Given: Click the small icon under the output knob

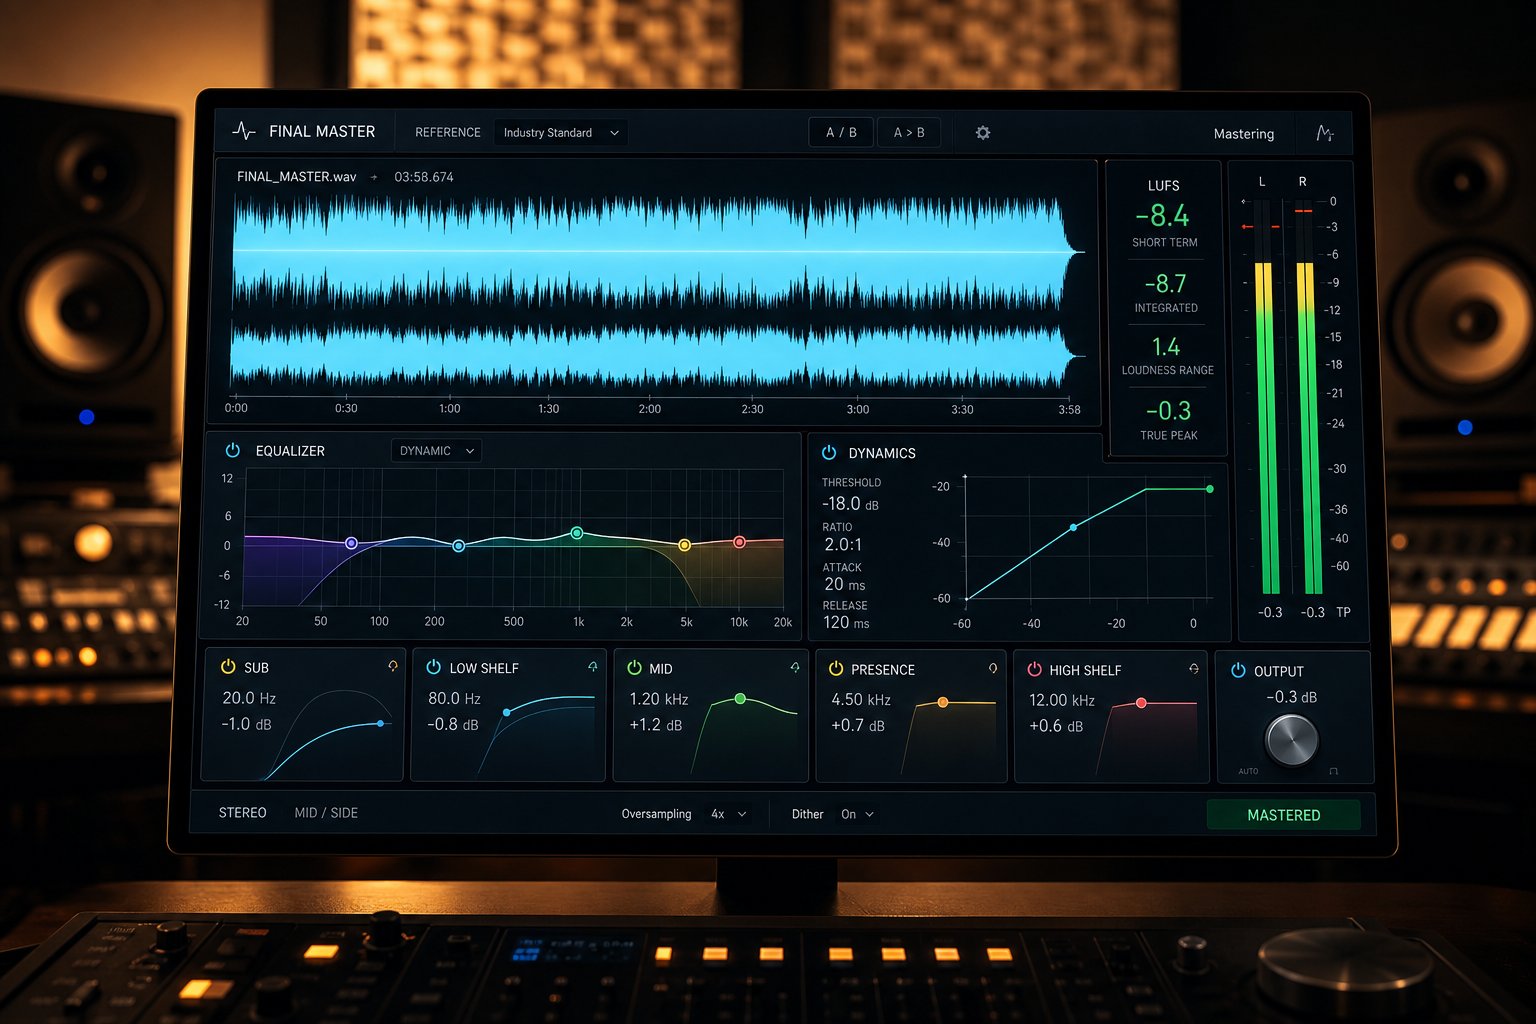Looking at the screenshot, I should [1333, 771].
